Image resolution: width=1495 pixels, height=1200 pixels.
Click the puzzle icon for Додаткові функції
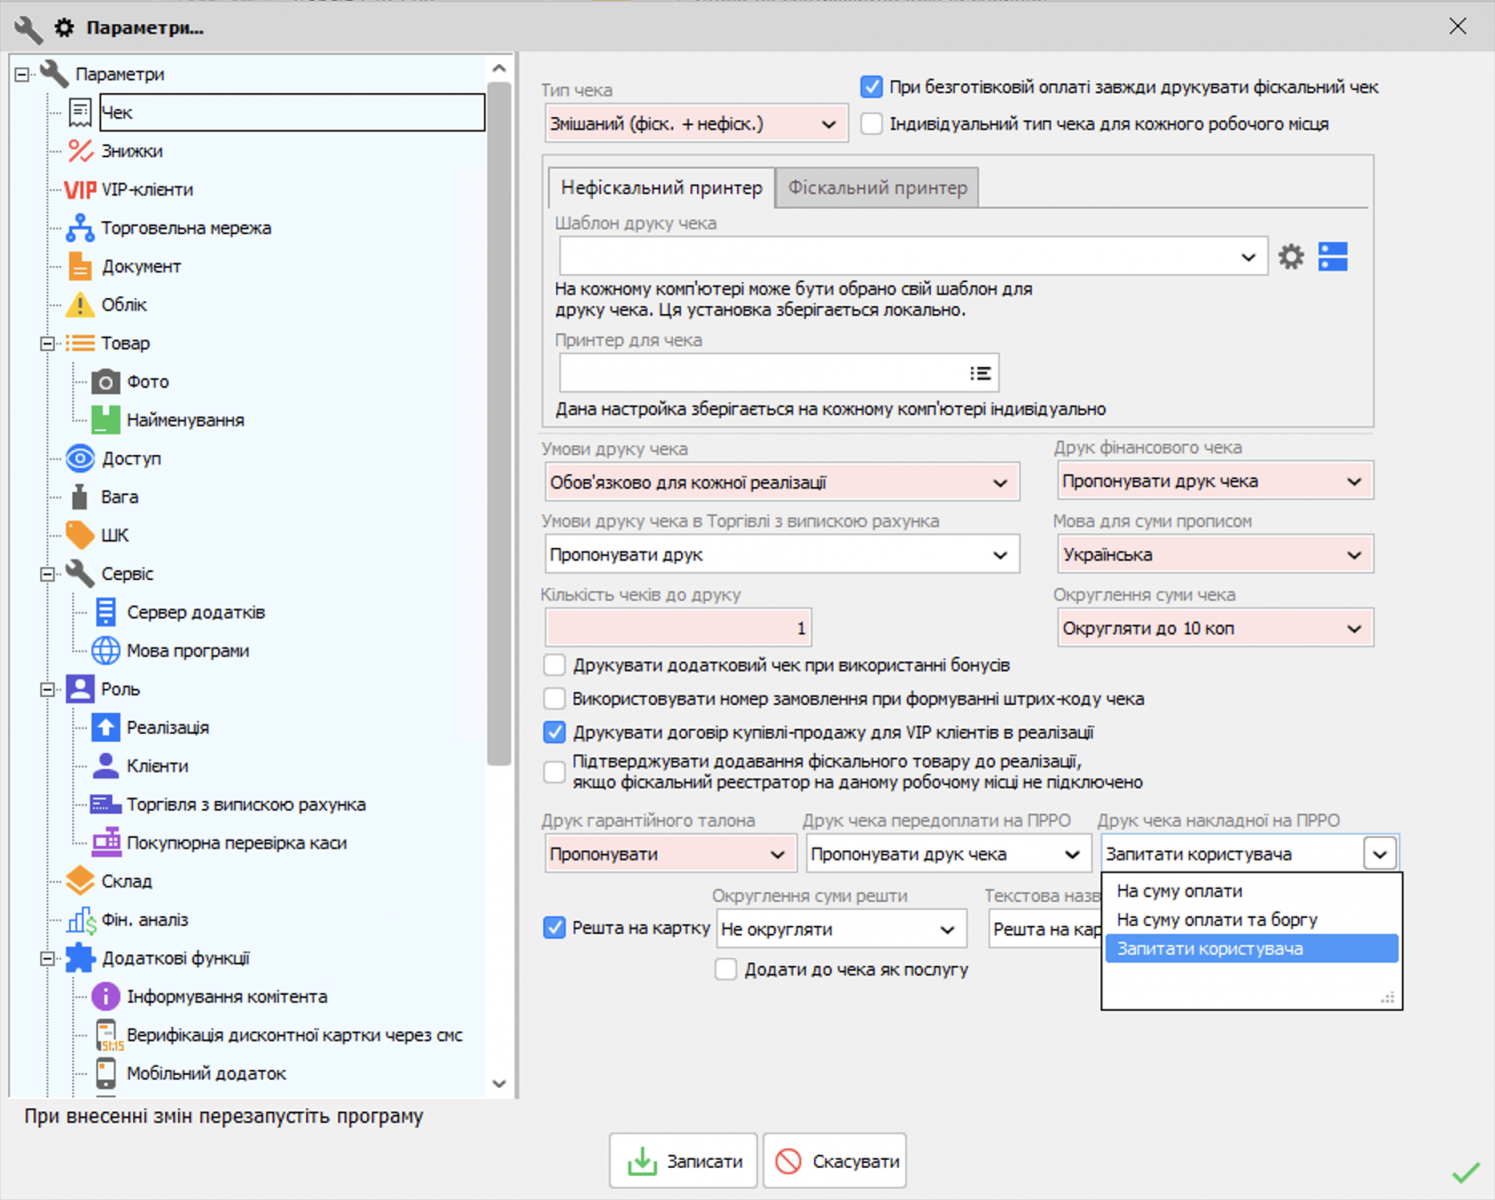point(80,958)
